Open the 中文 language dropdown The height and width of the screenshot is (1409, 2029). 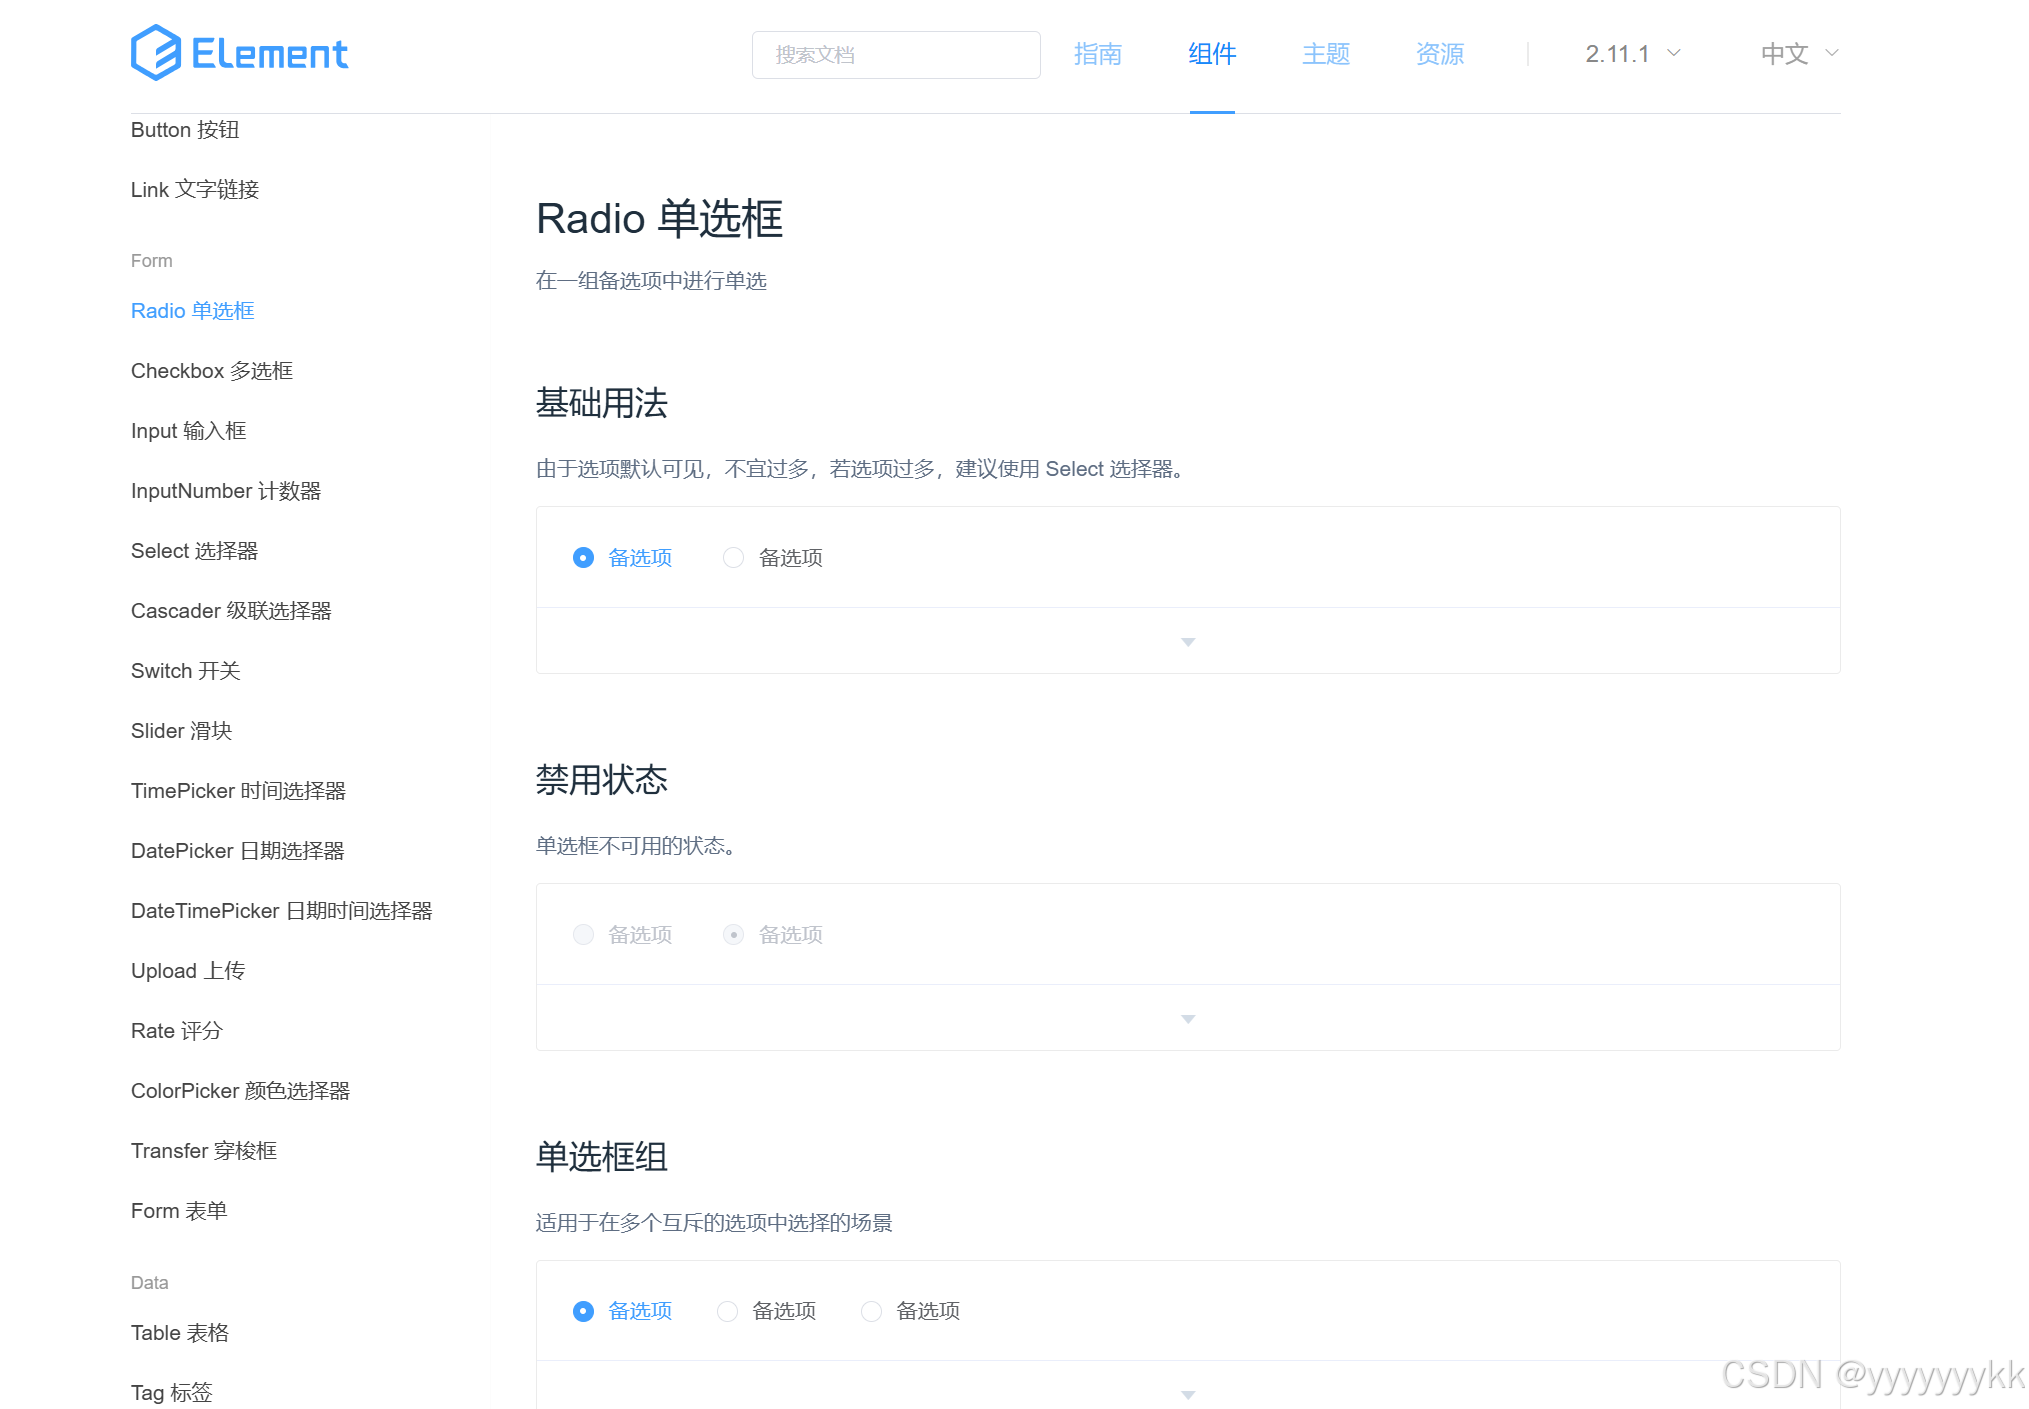(x=1800, y=54)
